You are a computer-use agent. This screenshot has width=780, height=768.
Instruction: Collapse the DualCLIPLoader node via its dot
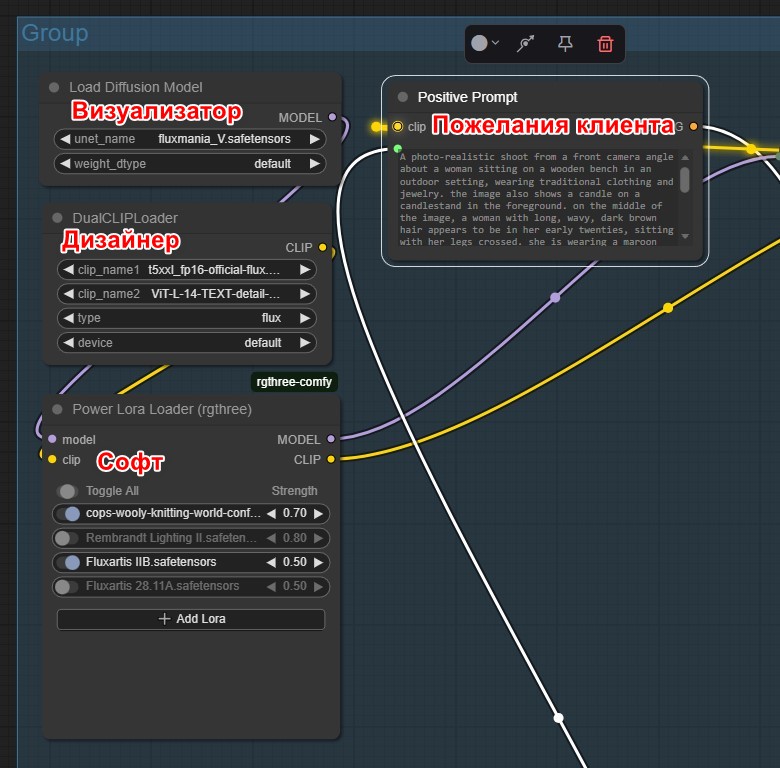tap(57, 218)
